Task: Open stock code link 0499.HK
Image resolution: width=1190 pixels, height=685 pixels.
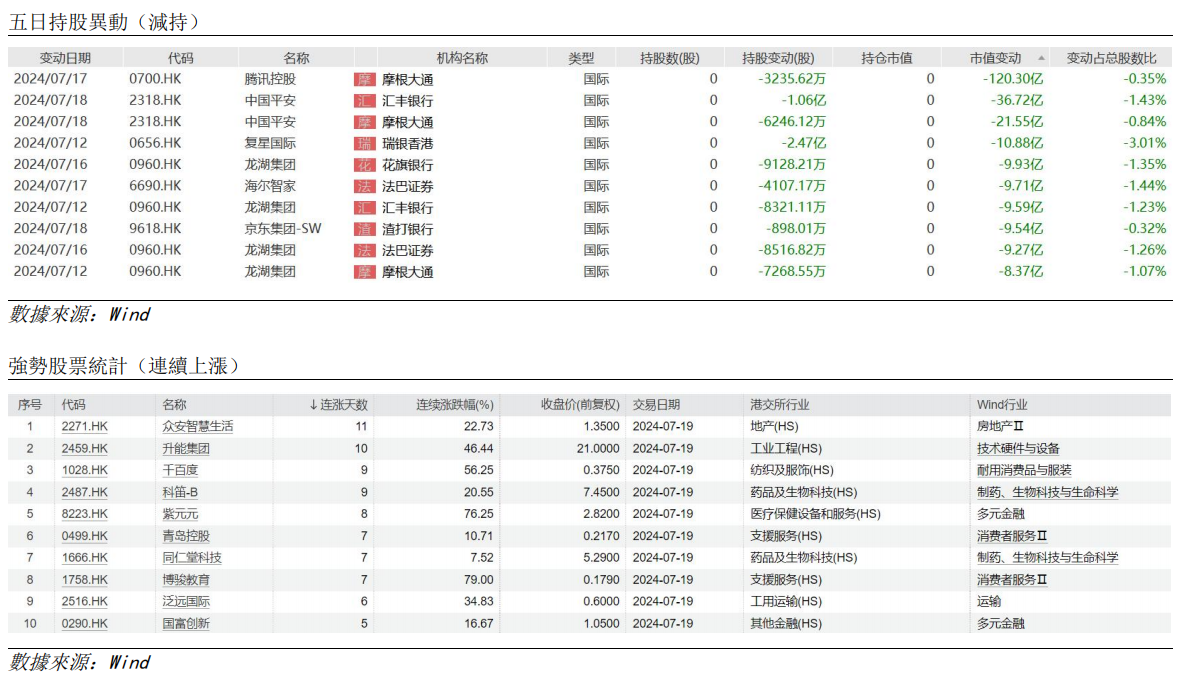Action: click(x=85, y=536)
